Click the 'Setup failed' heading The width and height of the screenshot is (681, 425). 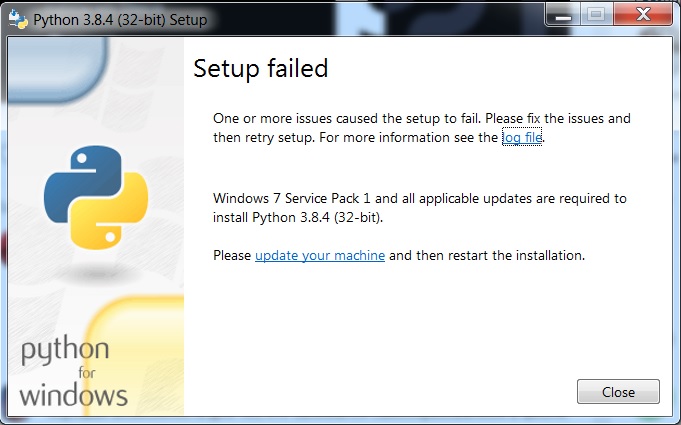pos(260,69)
